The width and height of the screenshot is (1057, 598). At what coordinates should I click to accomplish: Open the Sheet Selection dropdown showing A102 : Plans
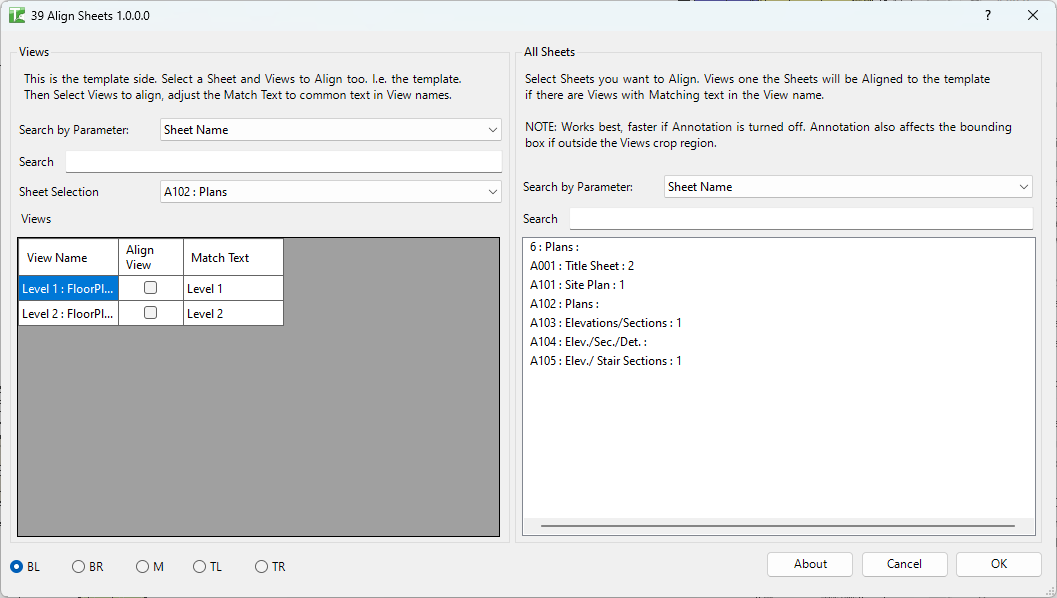(330, 191)
